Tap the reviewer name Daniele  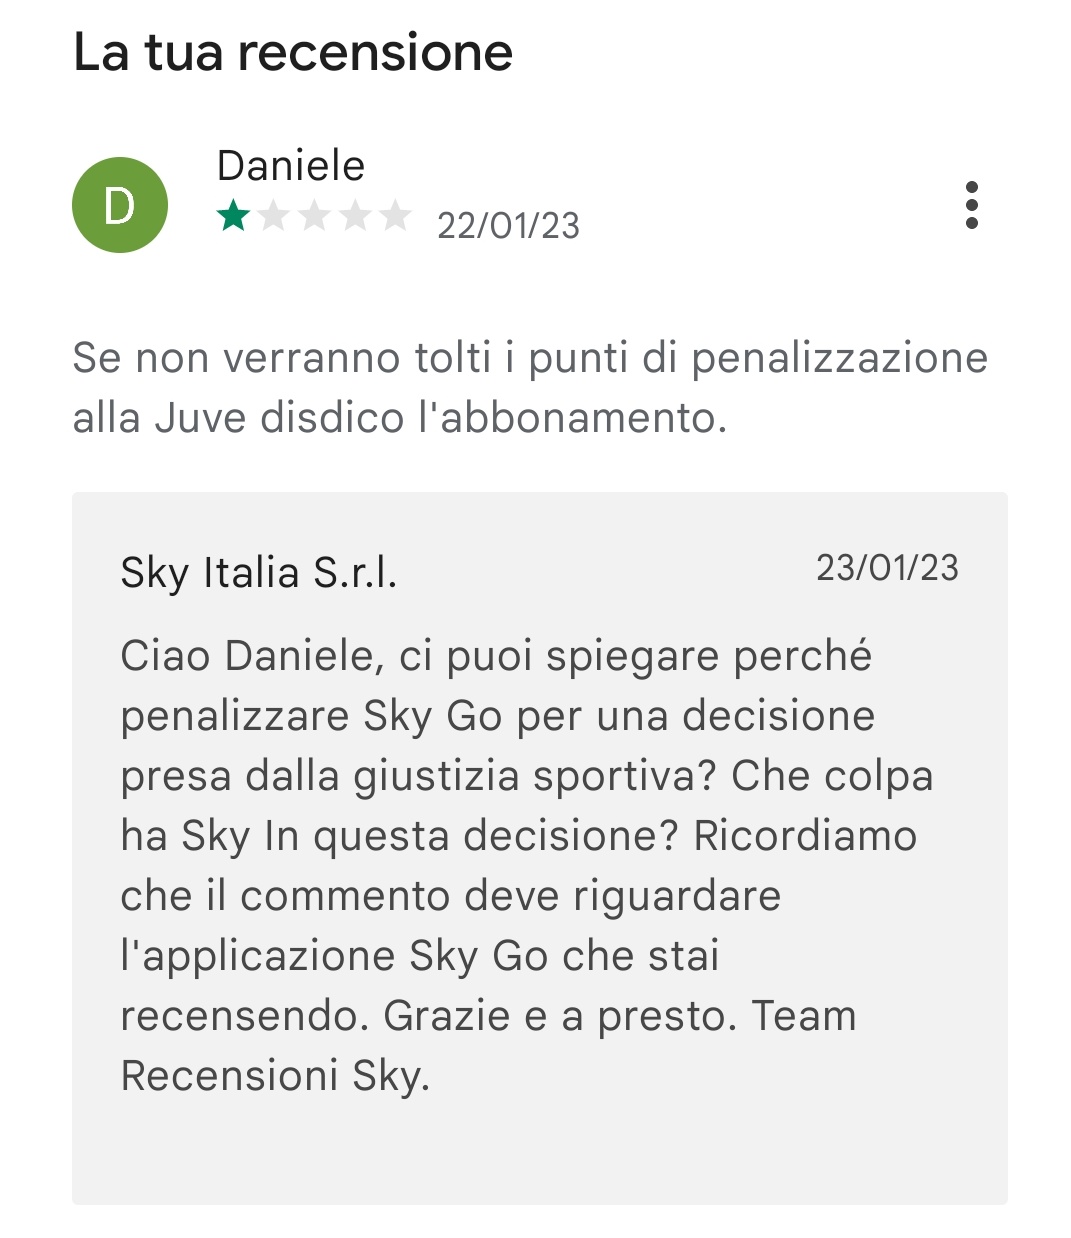(291, 166)
